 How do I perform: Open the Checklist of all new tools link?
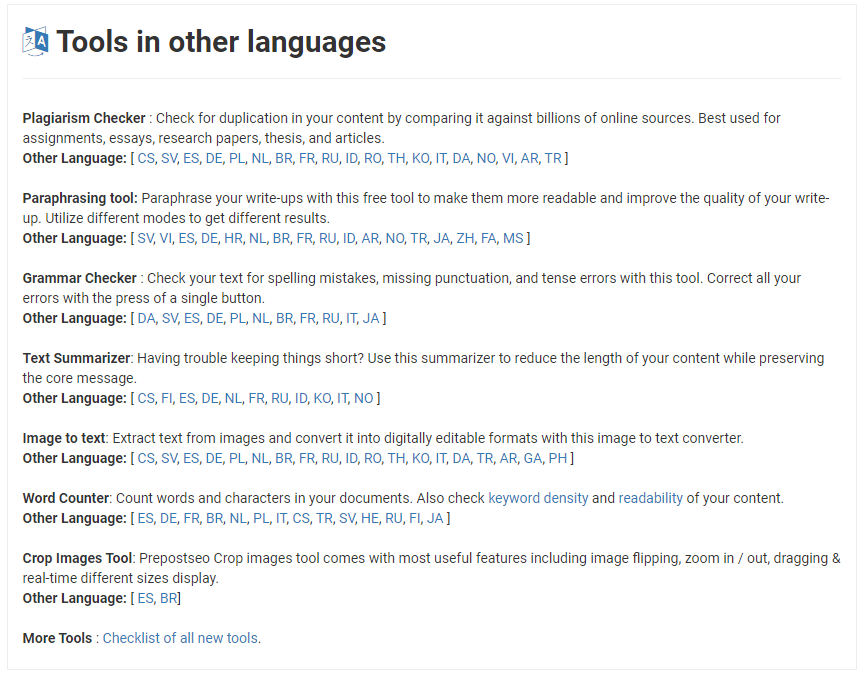click(180, 637)
